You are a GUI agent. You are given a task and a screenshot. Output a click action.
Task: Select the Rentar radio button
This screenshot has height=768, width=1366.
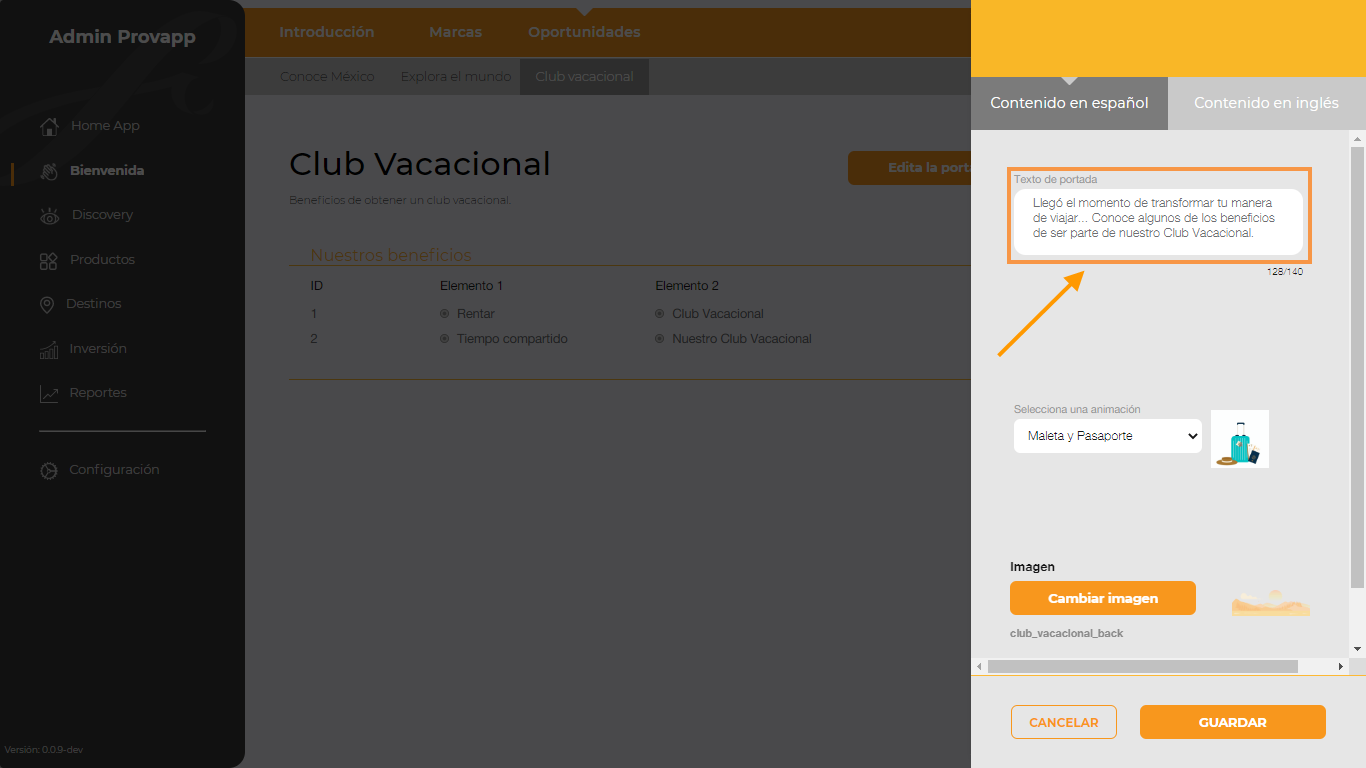point(445,314)
